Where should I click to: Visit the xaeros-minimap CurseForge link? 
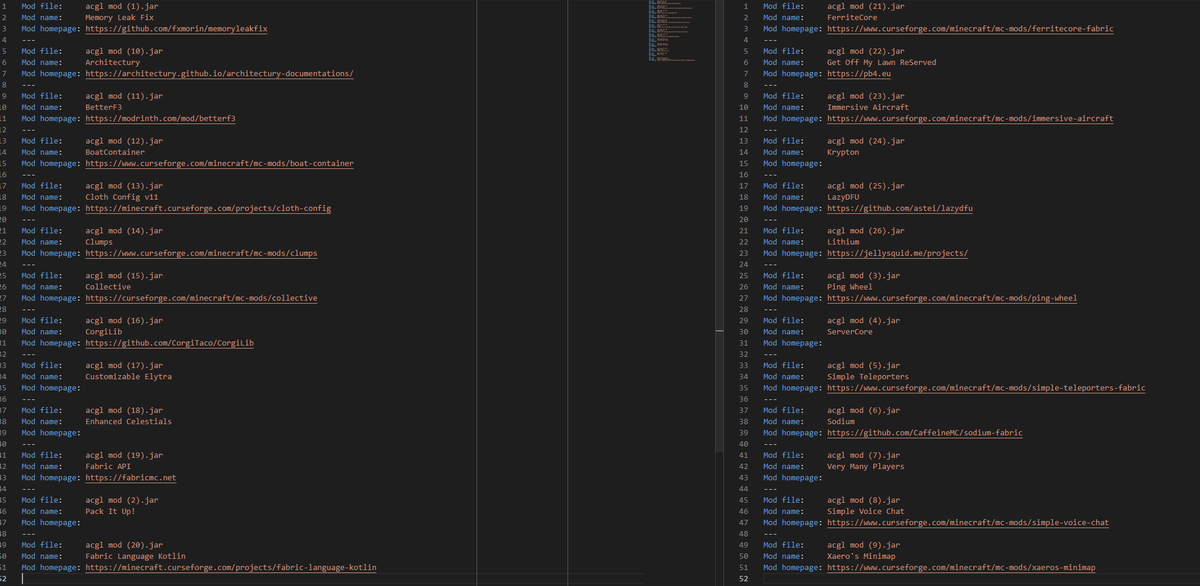[959, 568]
